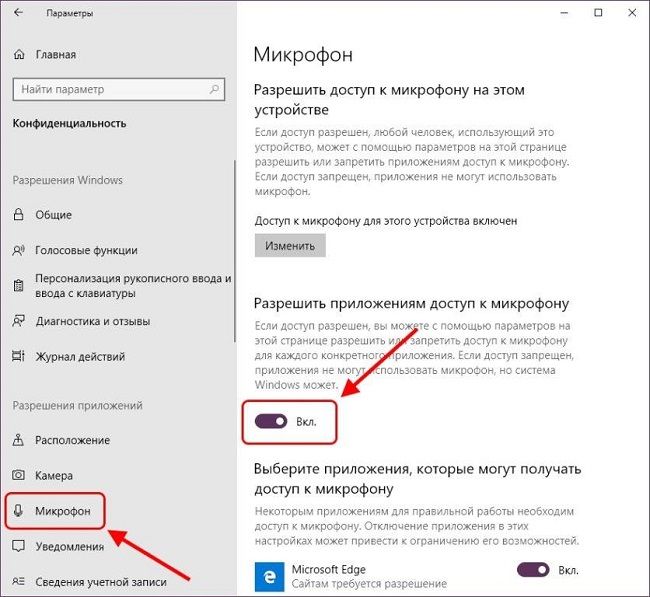This screenshot has height=597, width=650.
Task: Click the Расположение location icon
Action: coord(18,439)
